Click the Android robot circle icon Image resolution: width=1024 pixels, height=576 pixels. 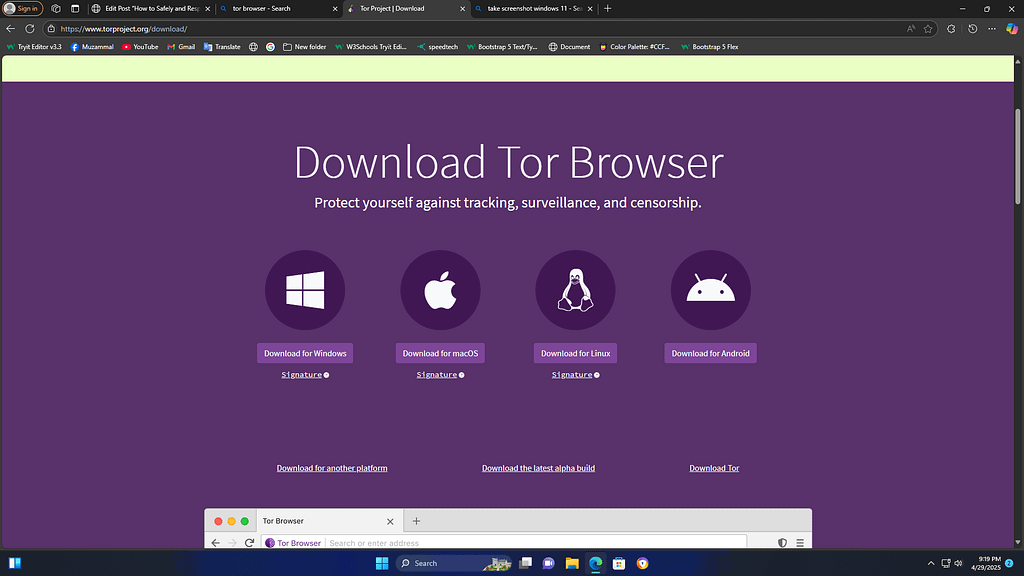tap(711, 290)
